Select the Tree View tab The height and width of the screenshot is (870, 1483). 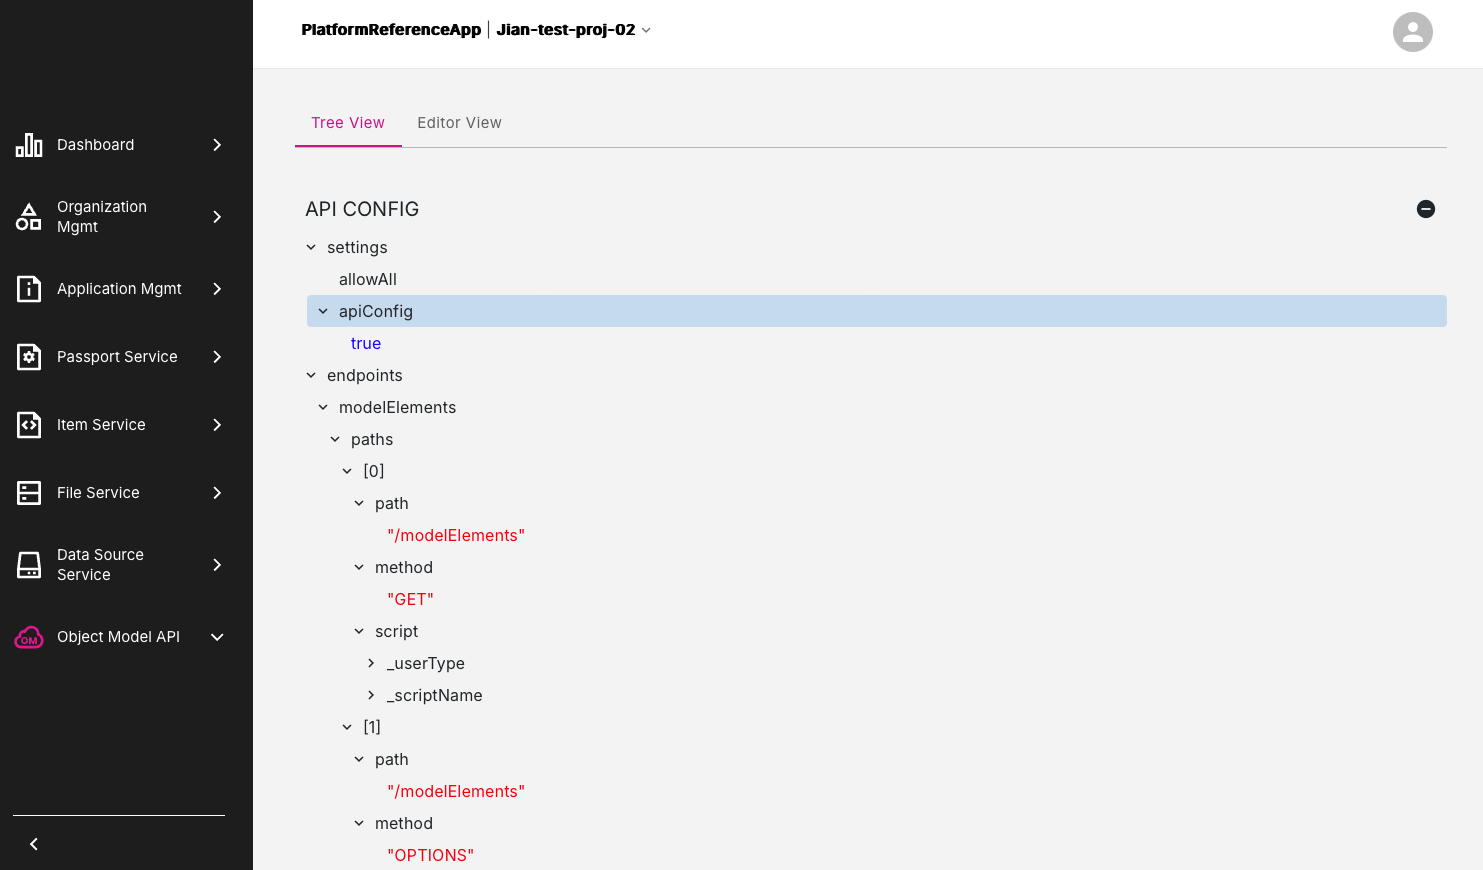[x=347, y=123]
